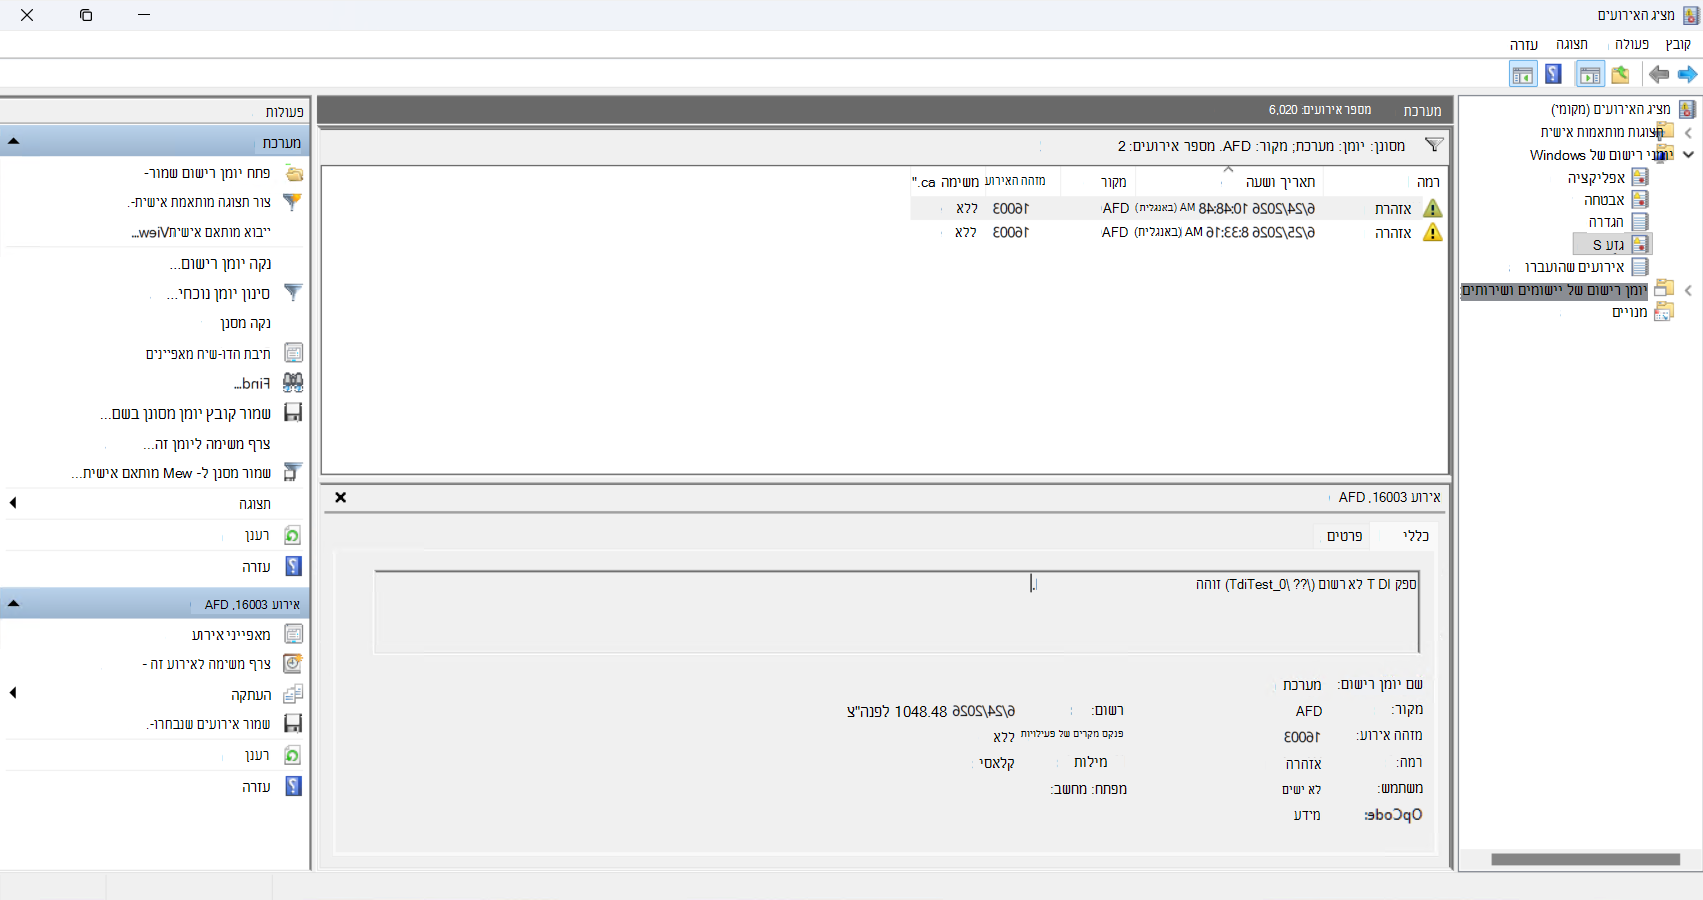
Task: Collapse the יומני רישום של Windows tree node
Action: click(x=1688, y=155)
